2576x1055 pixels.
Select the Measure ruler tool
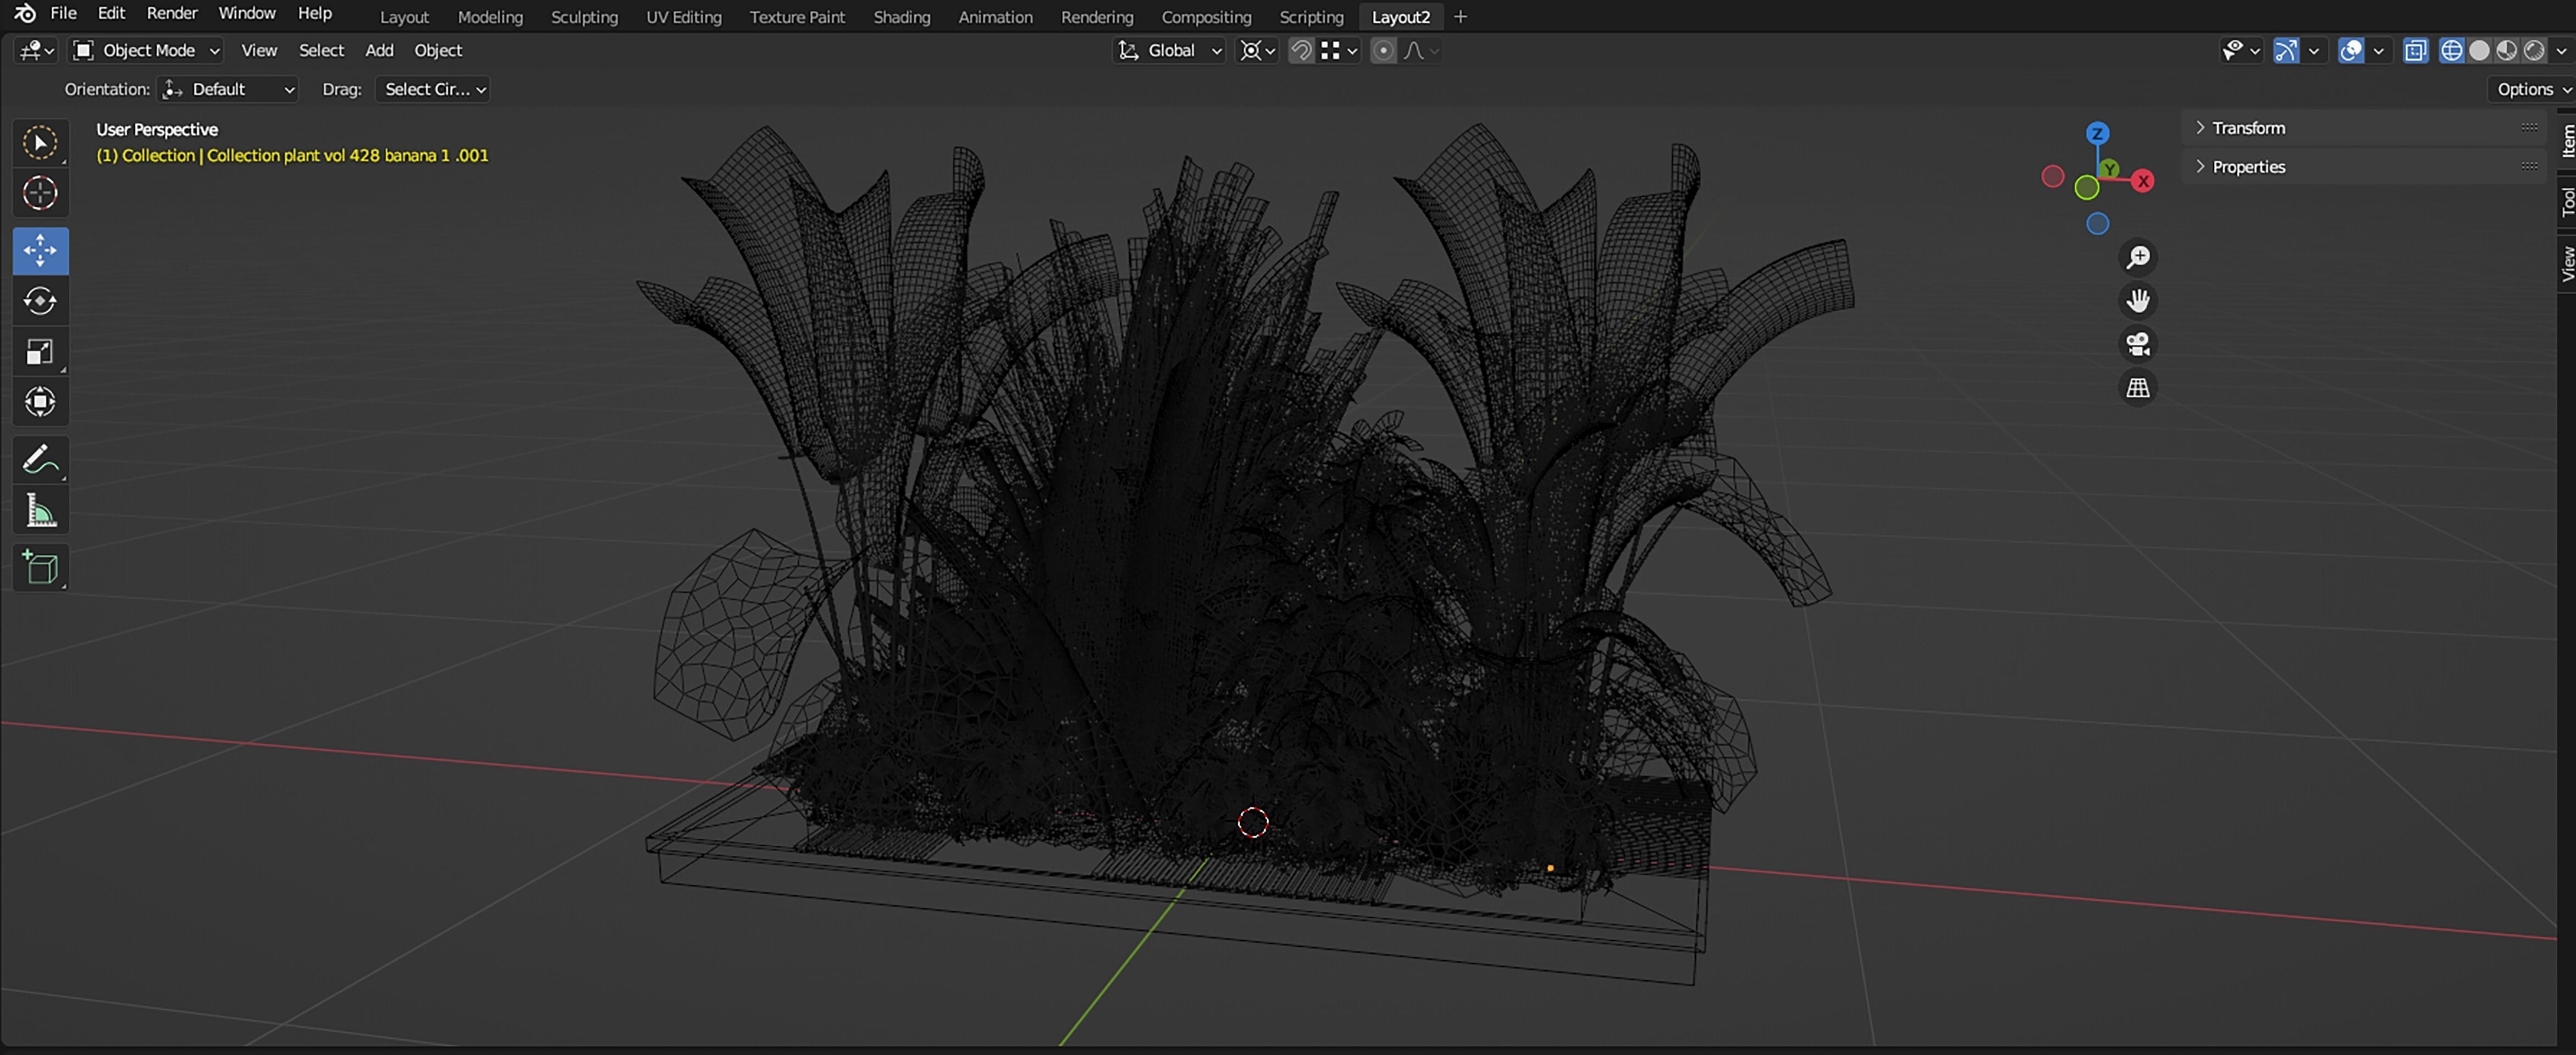(x=40, y=511)
